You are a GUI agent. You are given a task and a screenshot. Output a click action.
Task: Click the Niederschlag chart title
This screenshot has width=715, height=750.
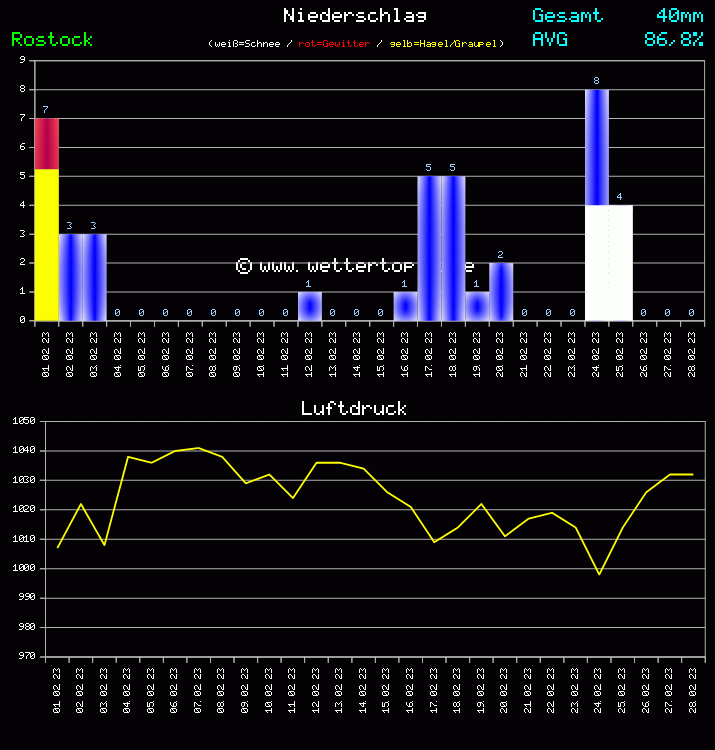355,15
